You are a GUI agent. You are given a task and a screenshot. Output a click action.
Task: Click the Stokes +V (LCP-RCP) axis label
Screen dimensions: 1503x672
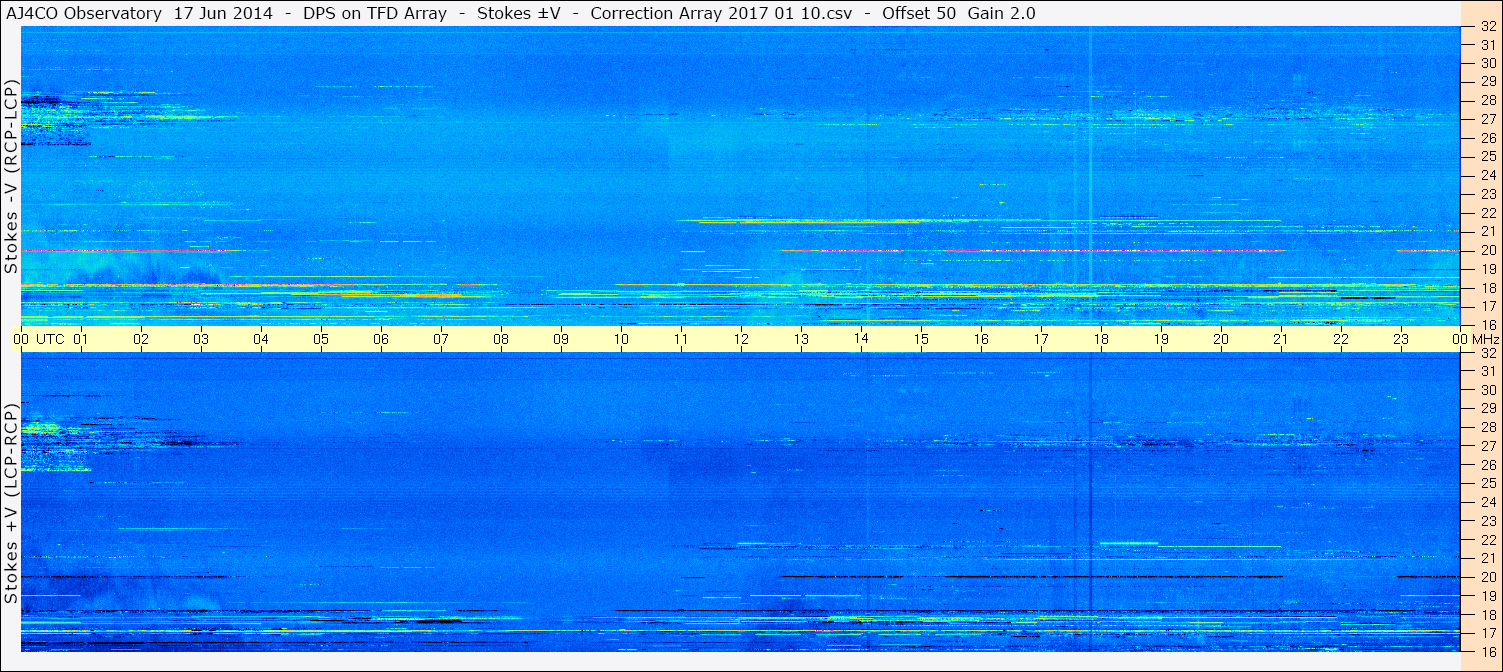coord(12,504)
